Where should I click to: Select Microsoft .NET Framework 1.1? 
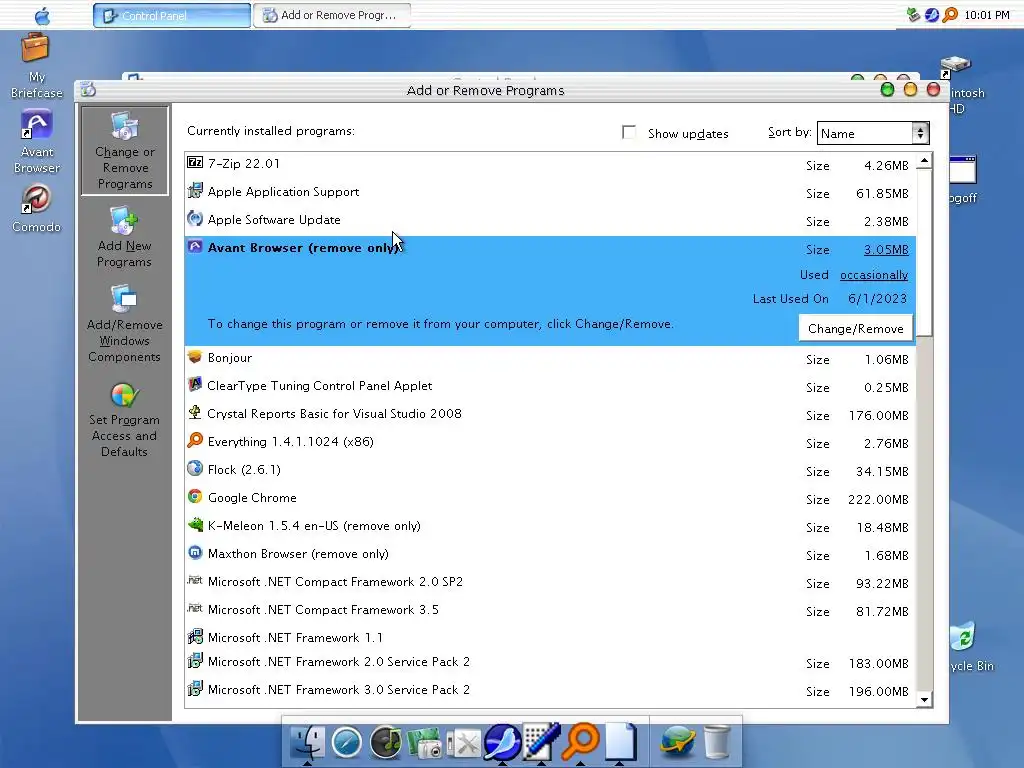(550, 638)
